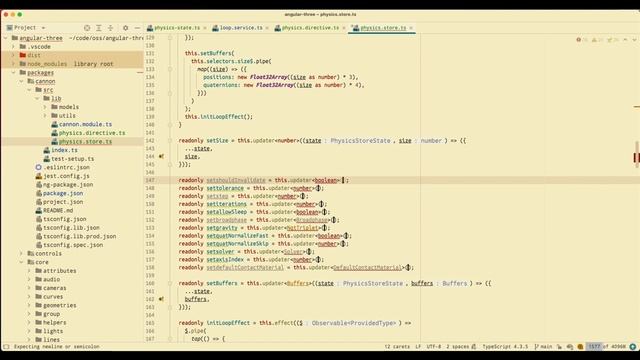Switch to loop.service.ts tab
The height and width of the screenshot is (360, 640).
241,28
